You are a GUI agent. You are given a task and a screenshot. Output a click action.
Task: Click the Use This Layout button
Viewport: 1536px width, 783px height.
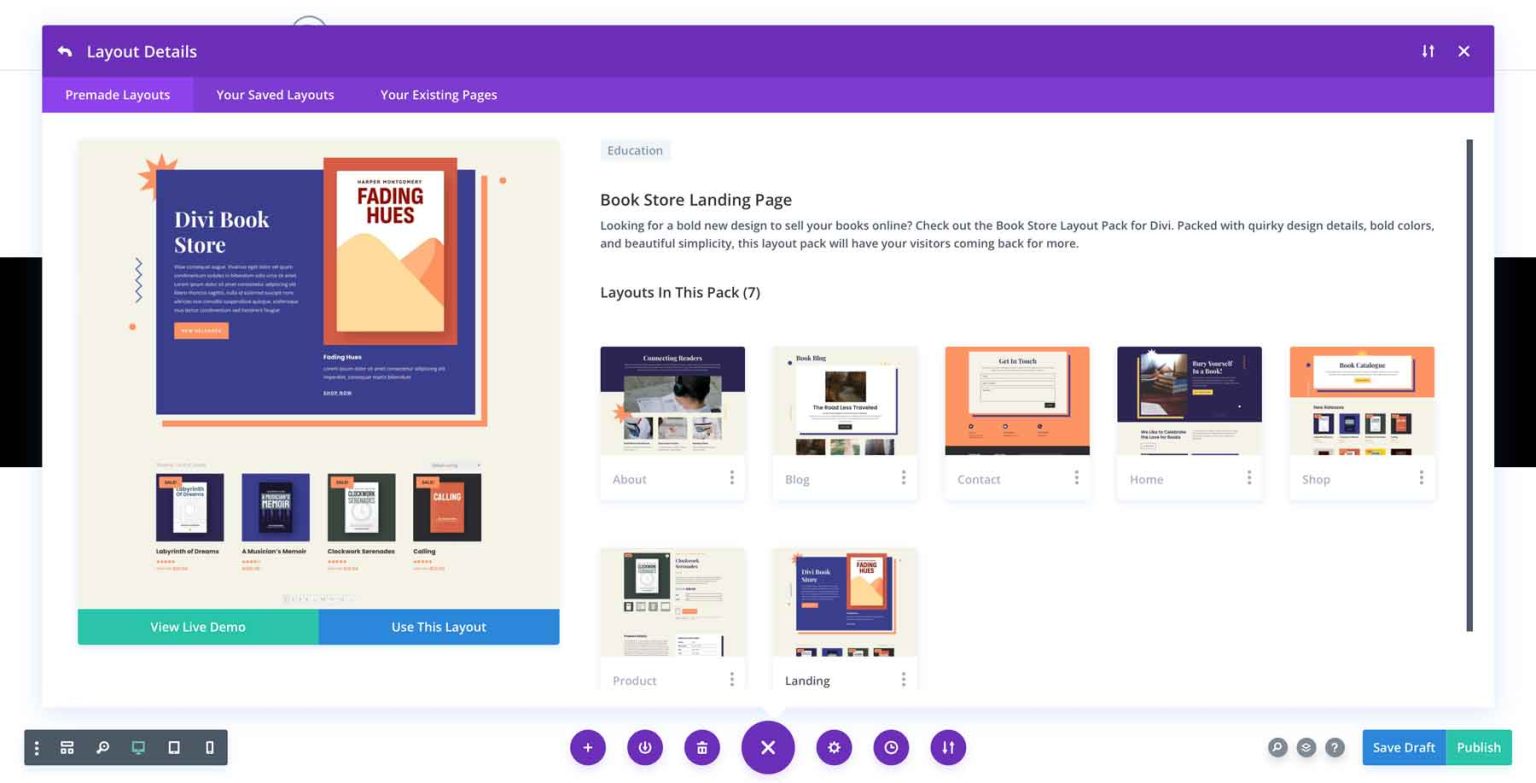pos(437,627)
